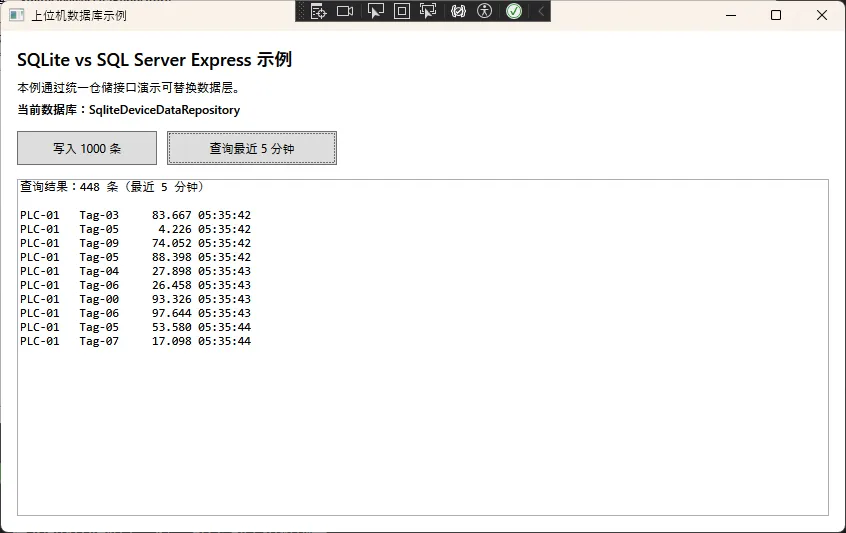Select the row with value 74.052
This screenshot has height=533, width=846.
pos(135,243)
